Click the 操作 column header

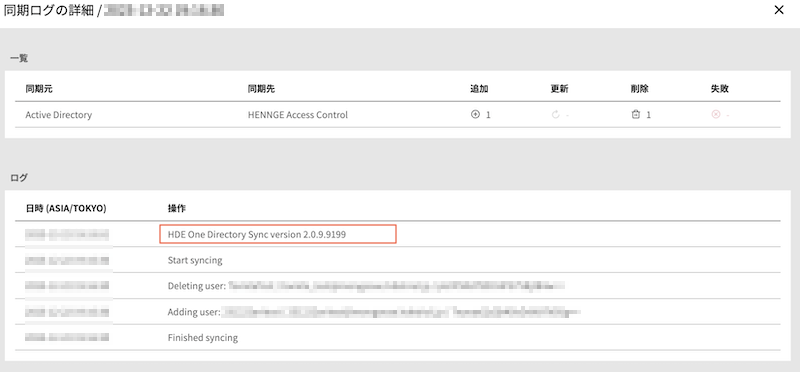click(176, 208)
